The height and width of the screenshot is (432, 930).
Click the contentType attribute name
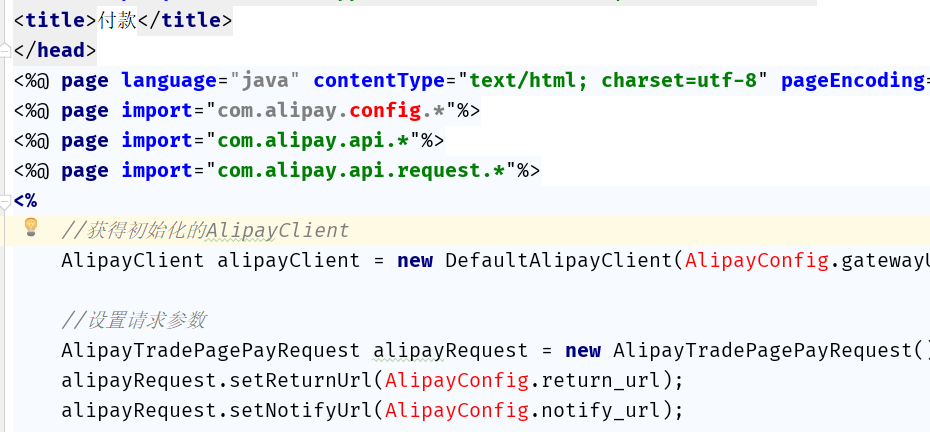[x=379, y=80]
